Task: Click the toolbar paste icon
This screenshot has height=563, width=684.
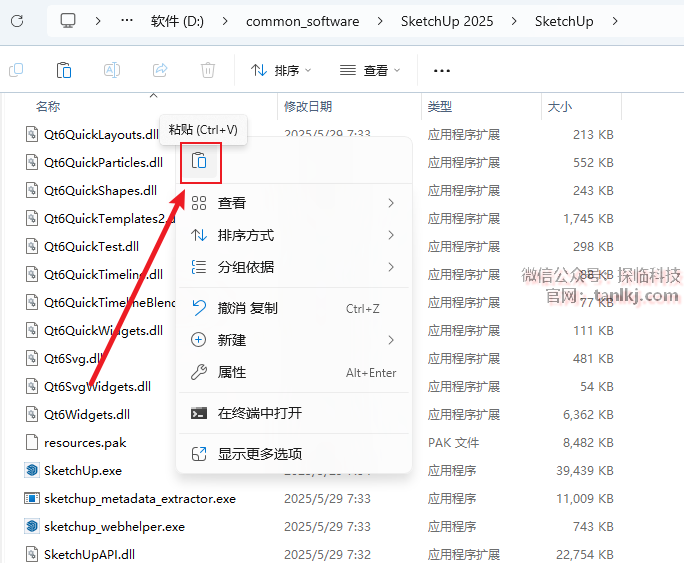Action: (64, 70)
